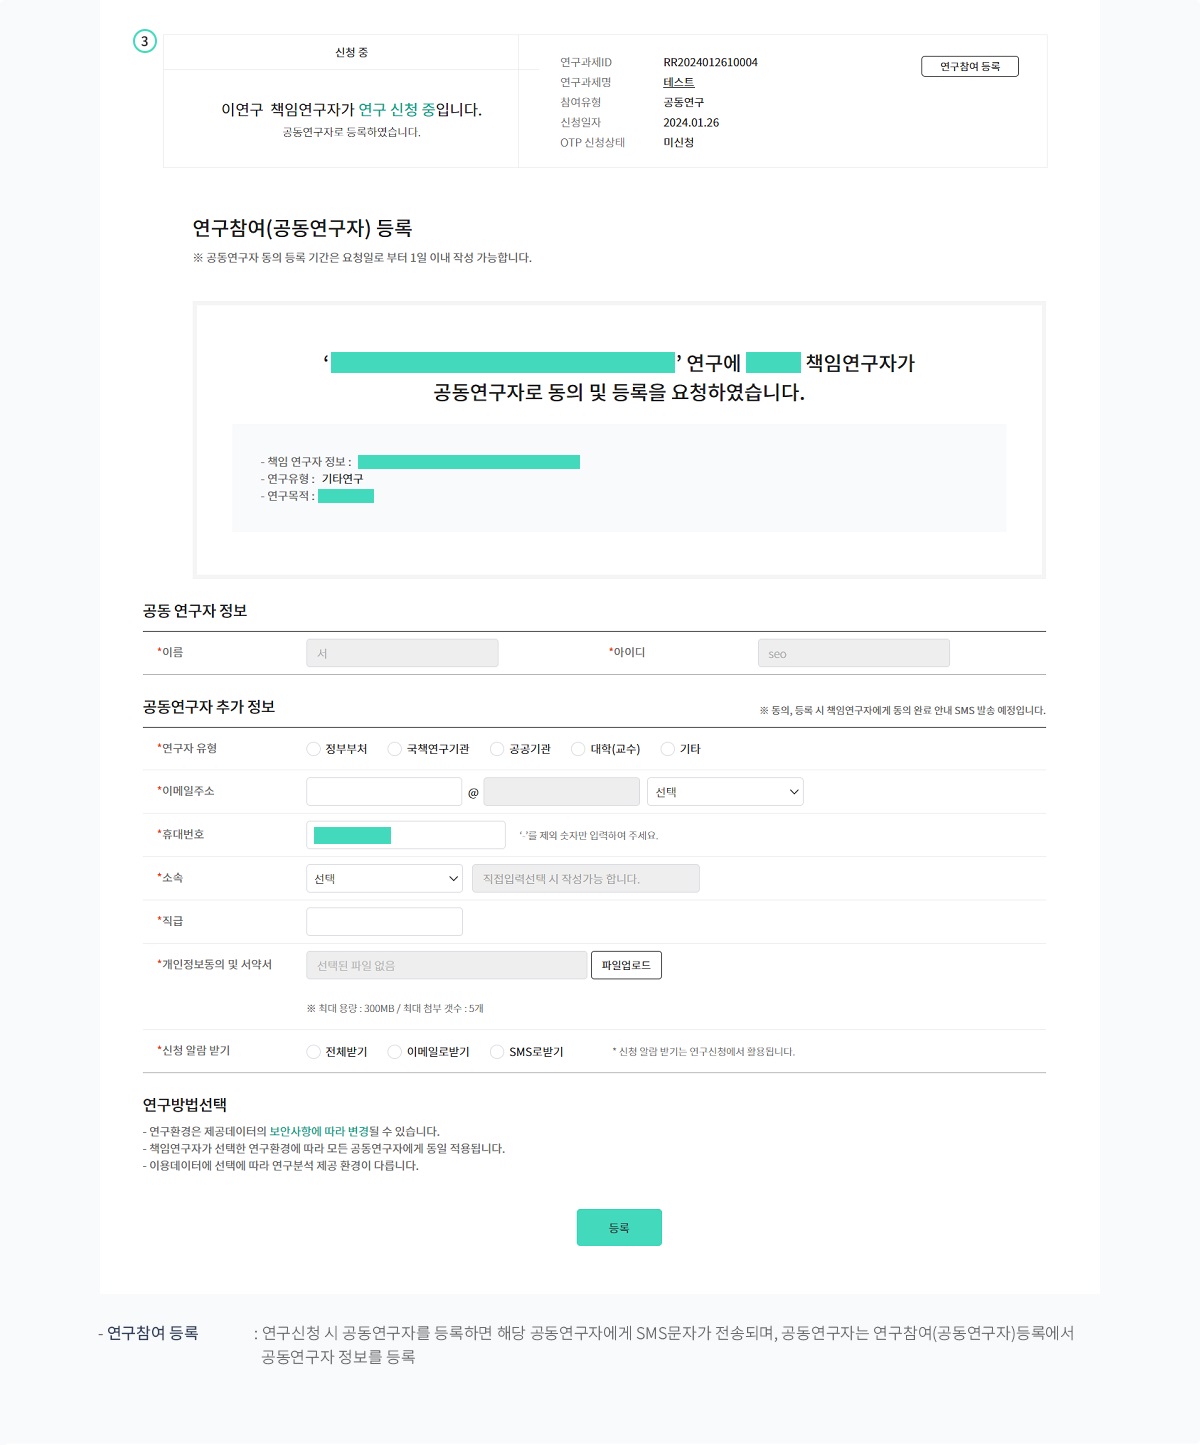
Task: Choose 이메일로받기 notification option
Action: (395, 1052)
